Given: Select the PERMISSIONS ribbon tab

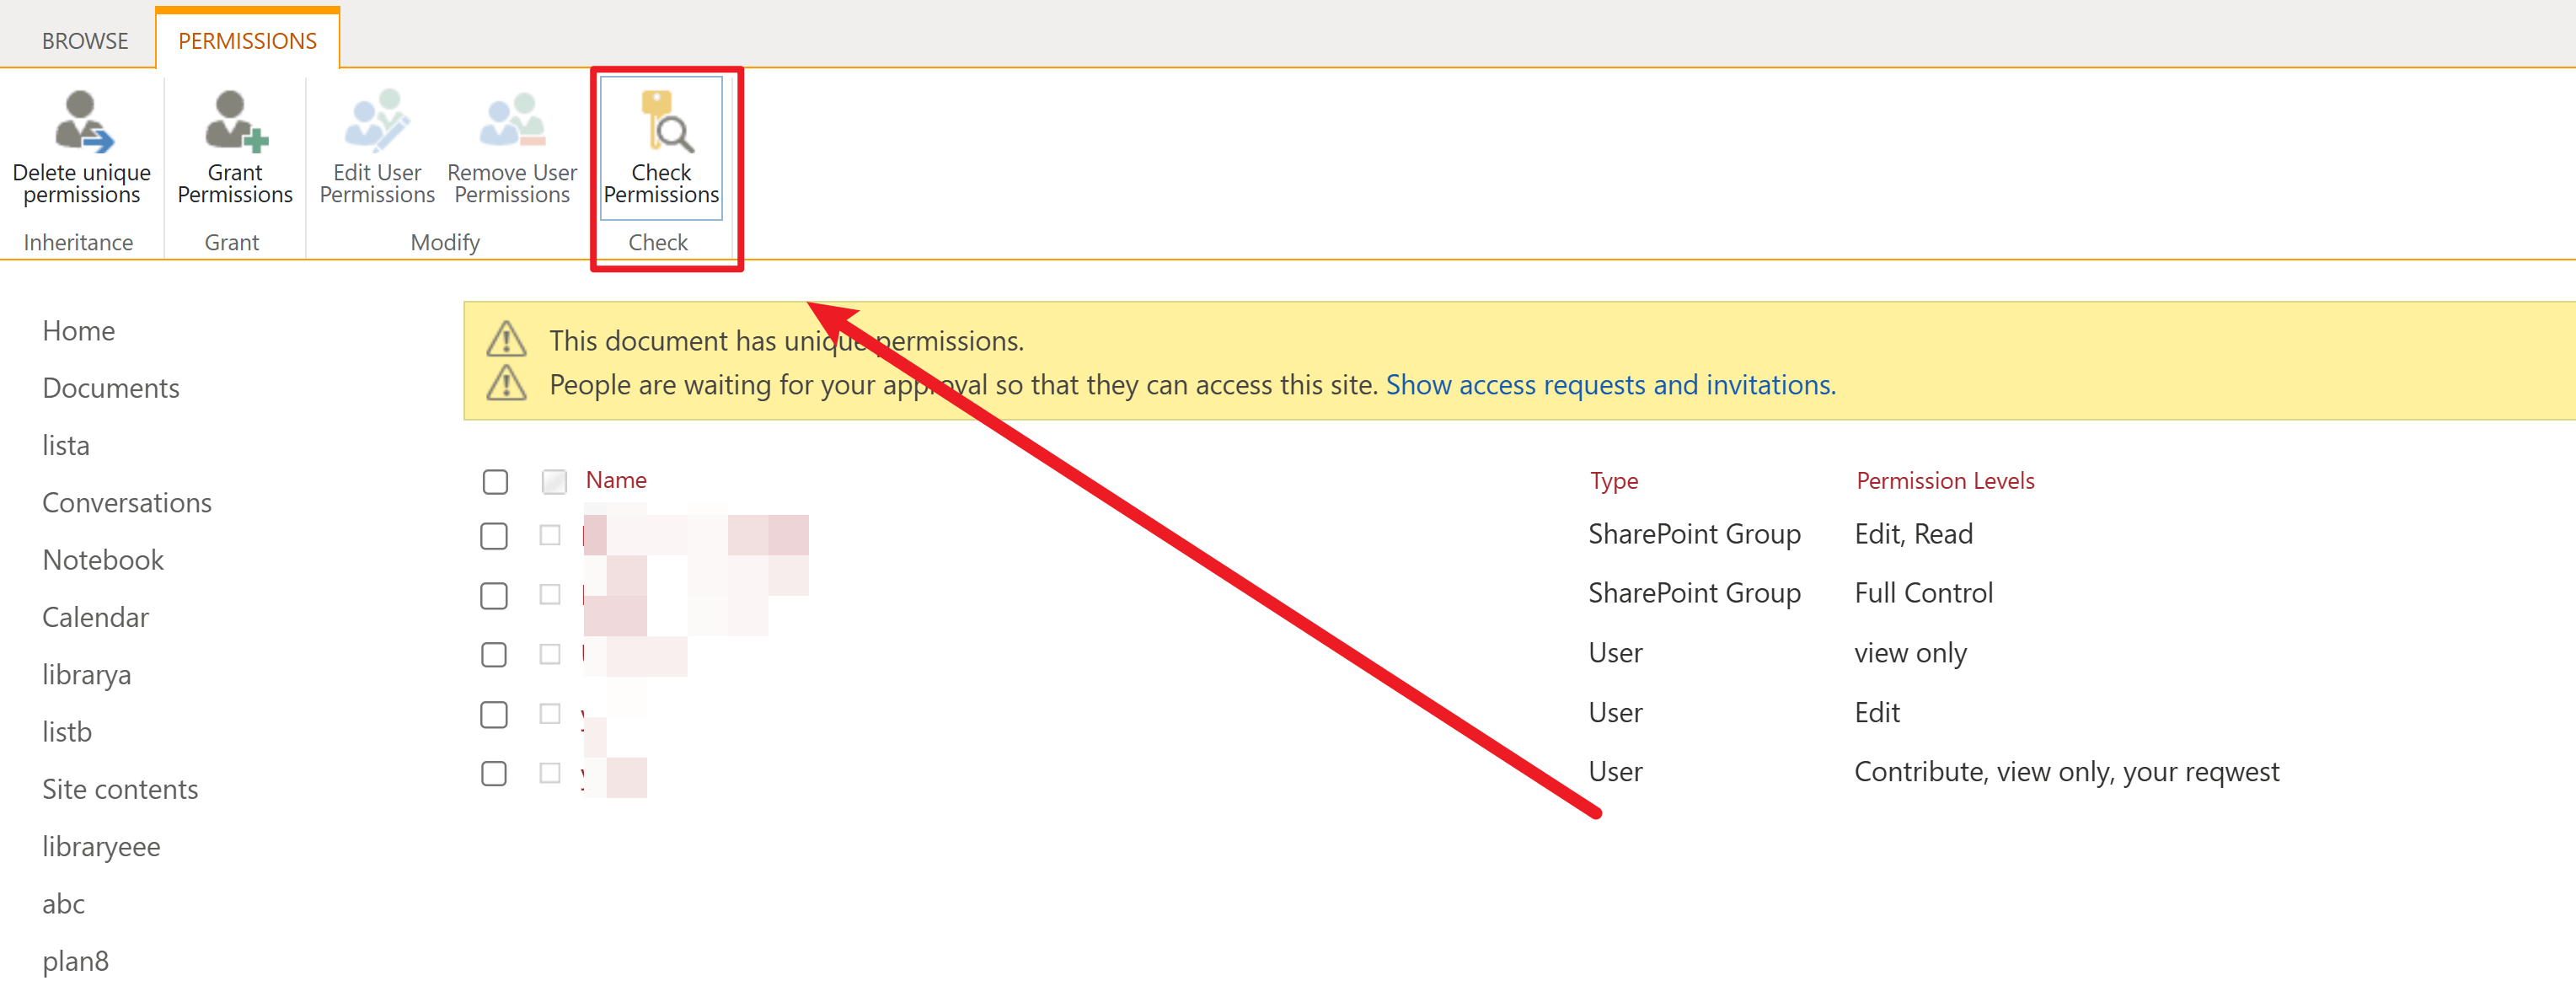Looking at the screenshot, I should 247,41.
